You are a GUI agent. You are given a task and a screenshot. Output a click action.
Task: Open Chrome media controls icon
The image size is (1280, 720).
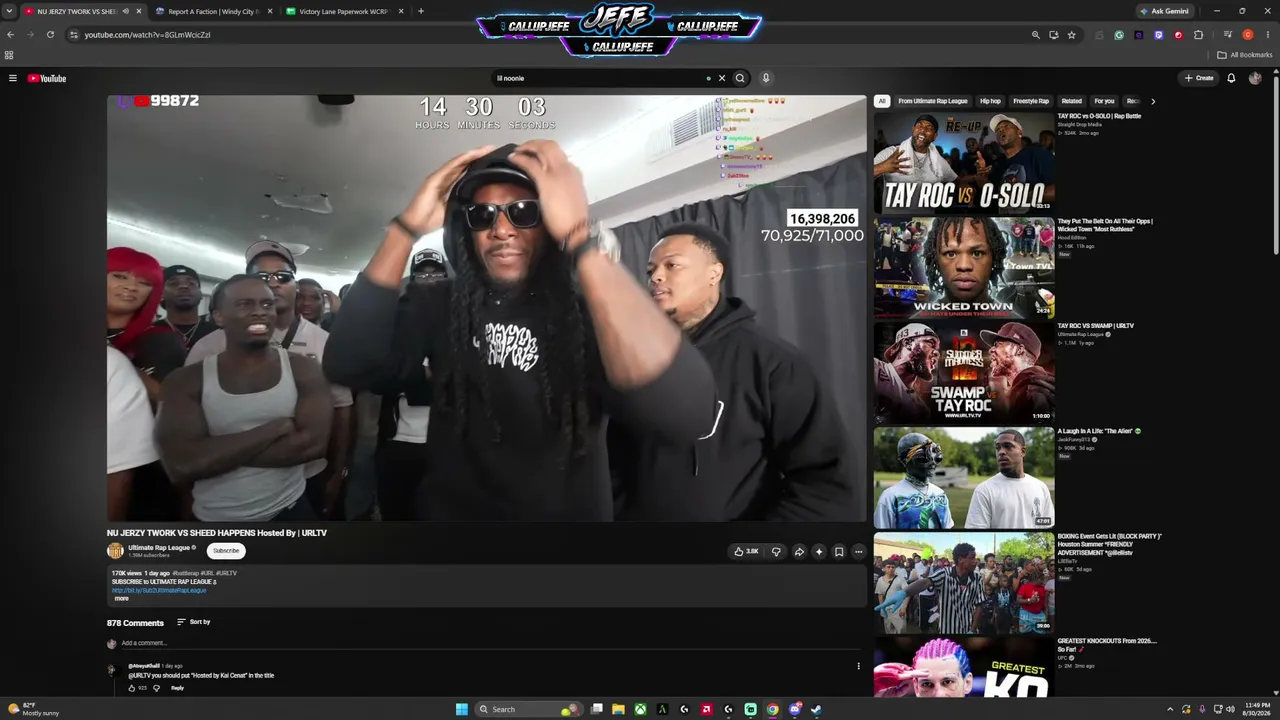[1228, 35]
